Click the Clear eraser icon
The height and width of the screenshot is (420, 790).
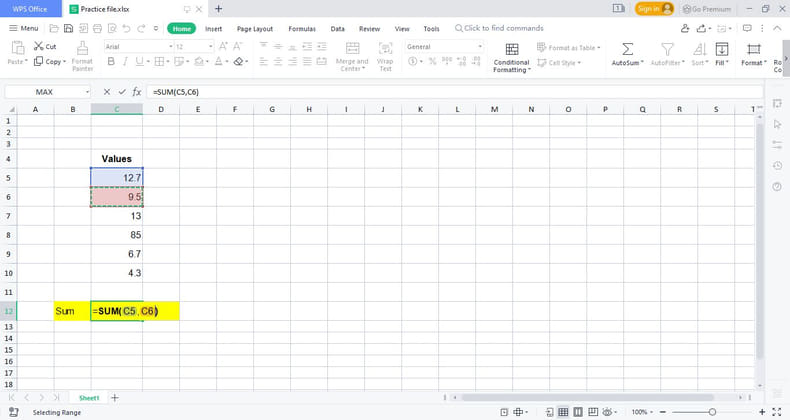238,61
